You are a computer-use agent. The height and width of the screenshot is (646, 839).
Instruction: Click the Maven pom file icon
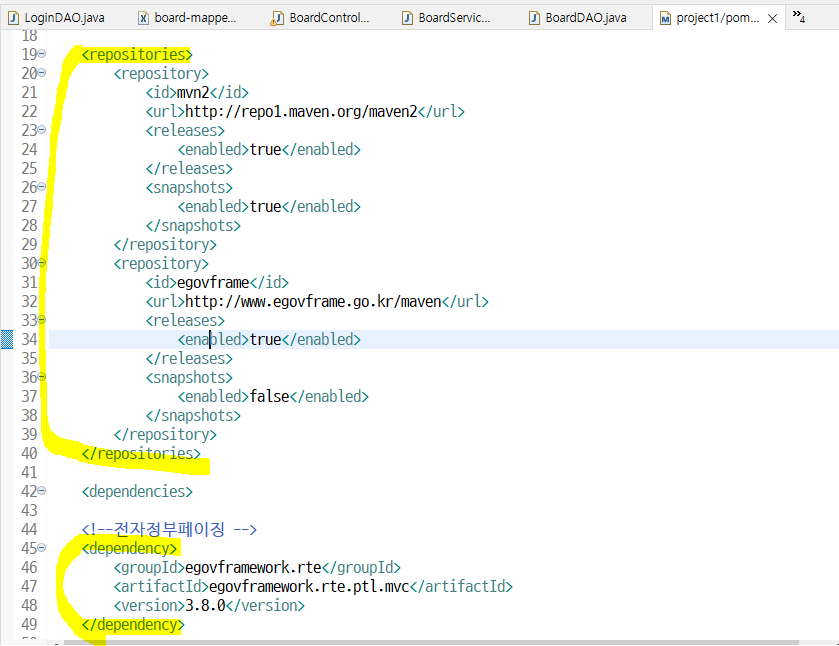pyautogui.click(x=665, y=19)
